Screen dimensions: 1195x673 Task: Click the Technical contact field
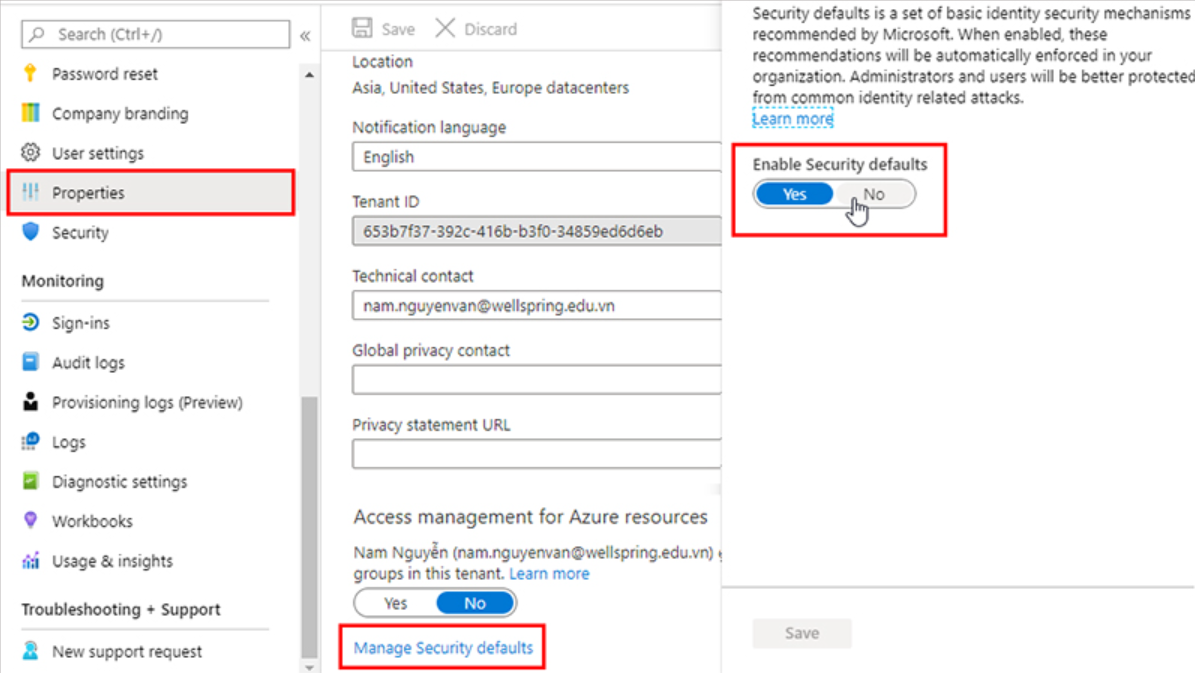537,306
